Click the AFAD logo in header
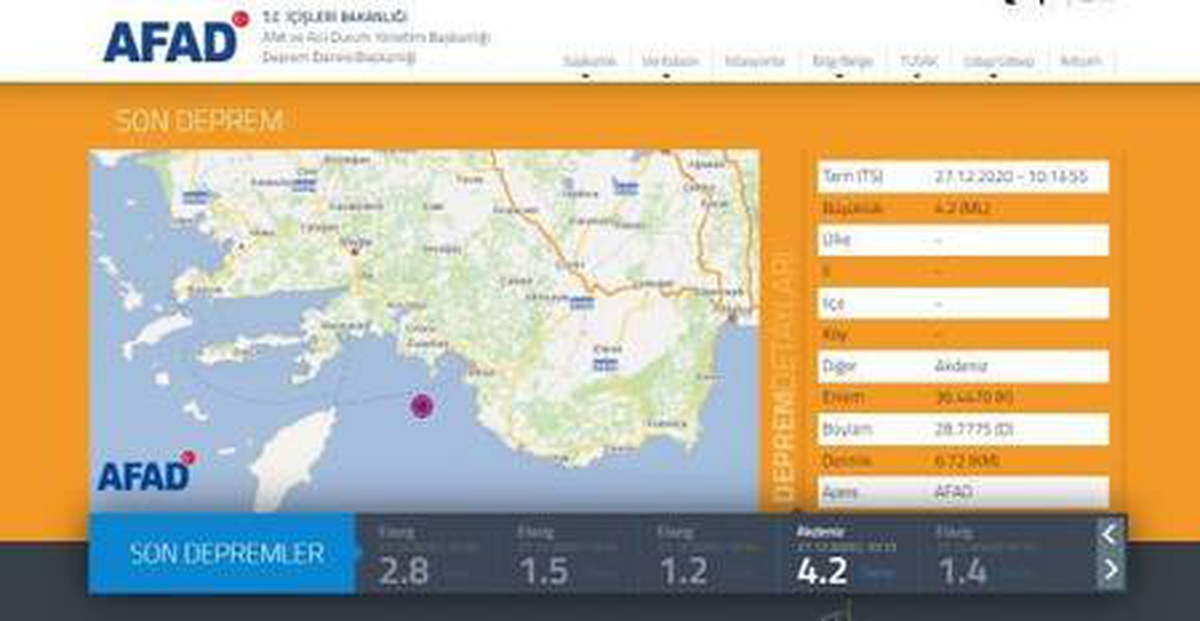 click(x=176, y=38)
